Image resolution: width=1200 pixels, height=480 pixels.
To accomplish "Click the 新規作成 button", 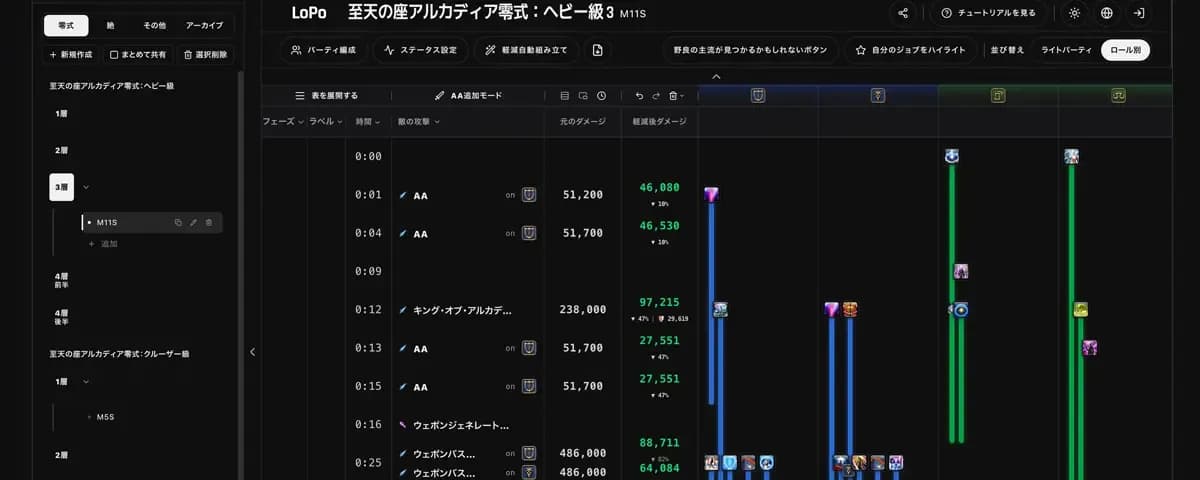I will 70,55.
